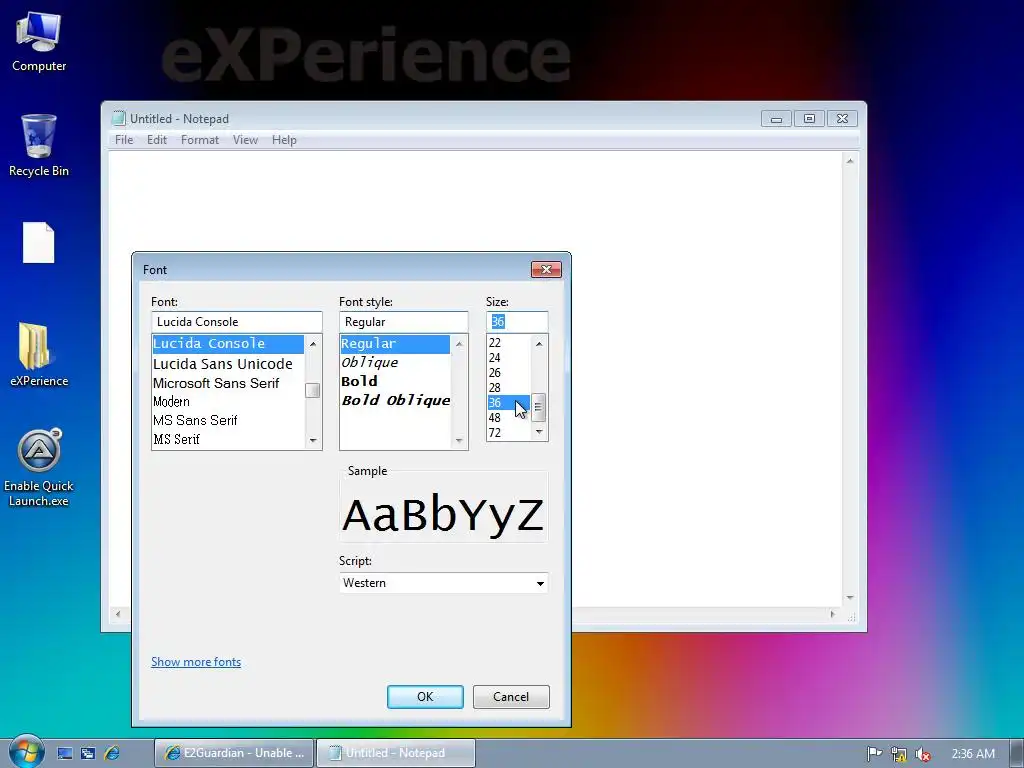1024x768 pixels.
Task: Confirm font selection with OK
Action: tap(425, 697)
